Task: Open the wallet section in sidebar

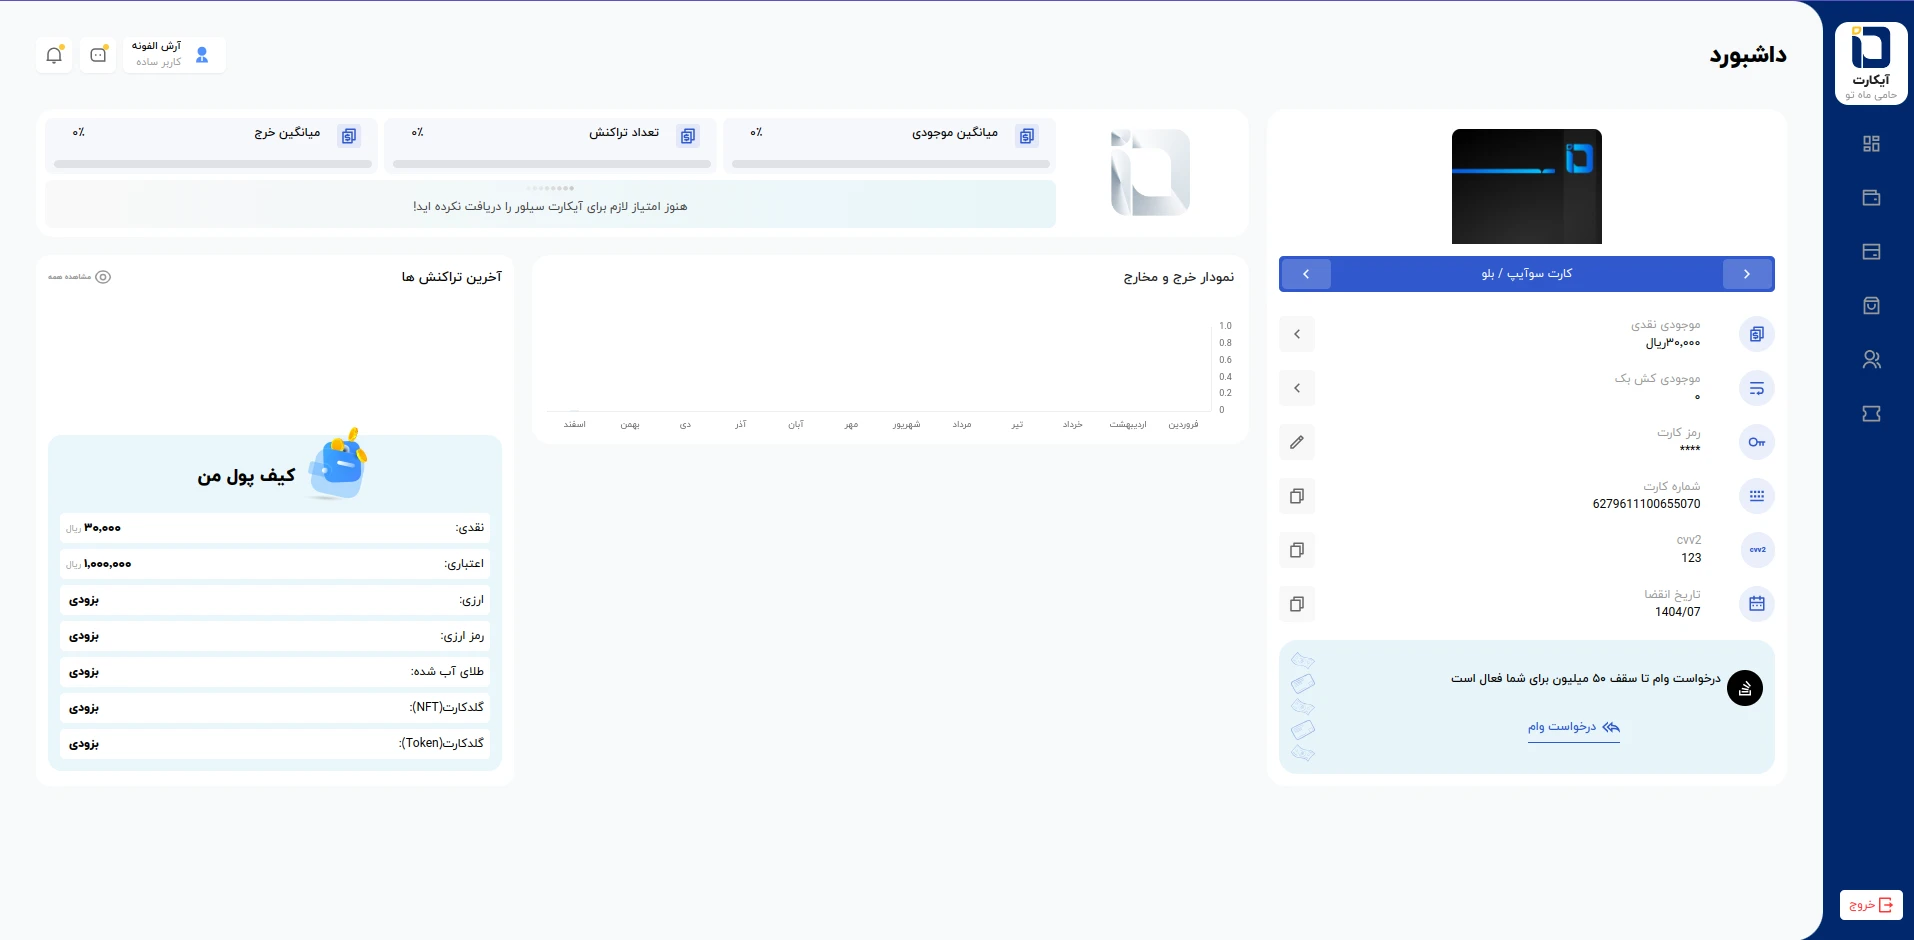Action: (1871, 198)
